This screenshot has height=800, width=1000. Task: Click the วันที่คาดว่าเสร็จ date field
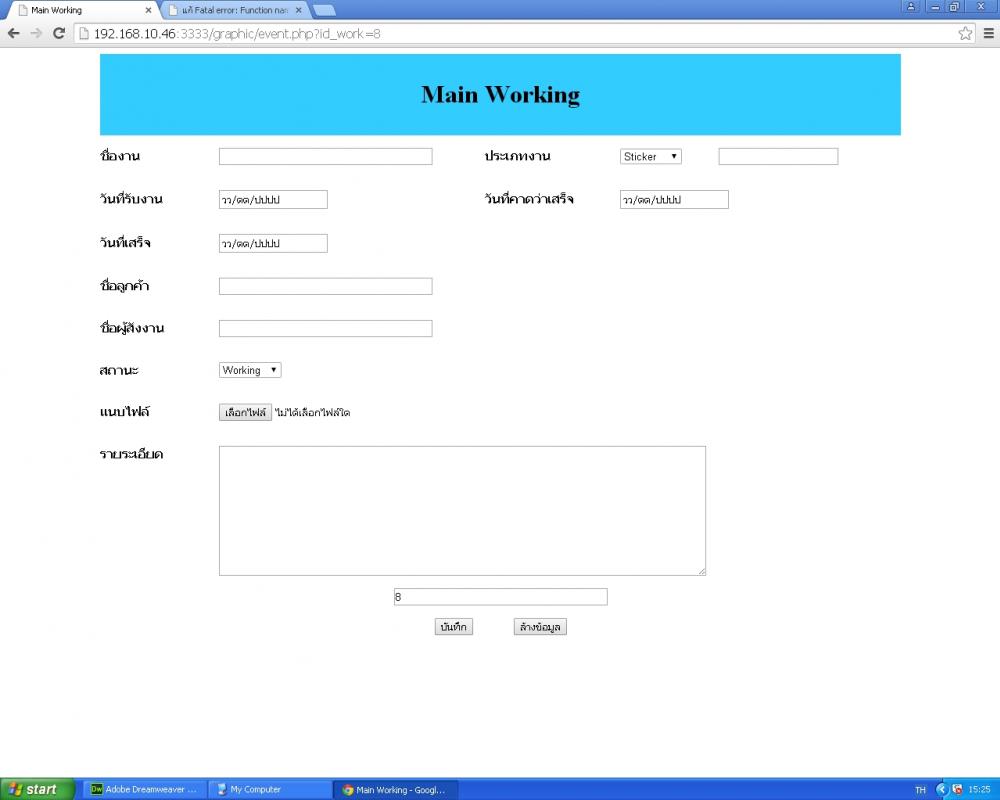[674, 199]
